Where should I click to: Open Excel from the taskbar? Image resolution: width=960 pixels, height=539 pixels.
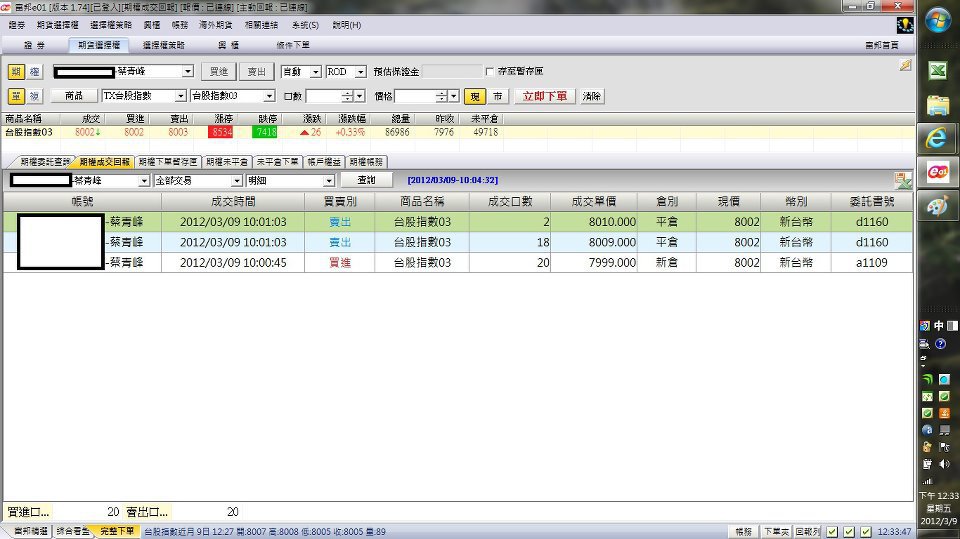pos(937,70)
